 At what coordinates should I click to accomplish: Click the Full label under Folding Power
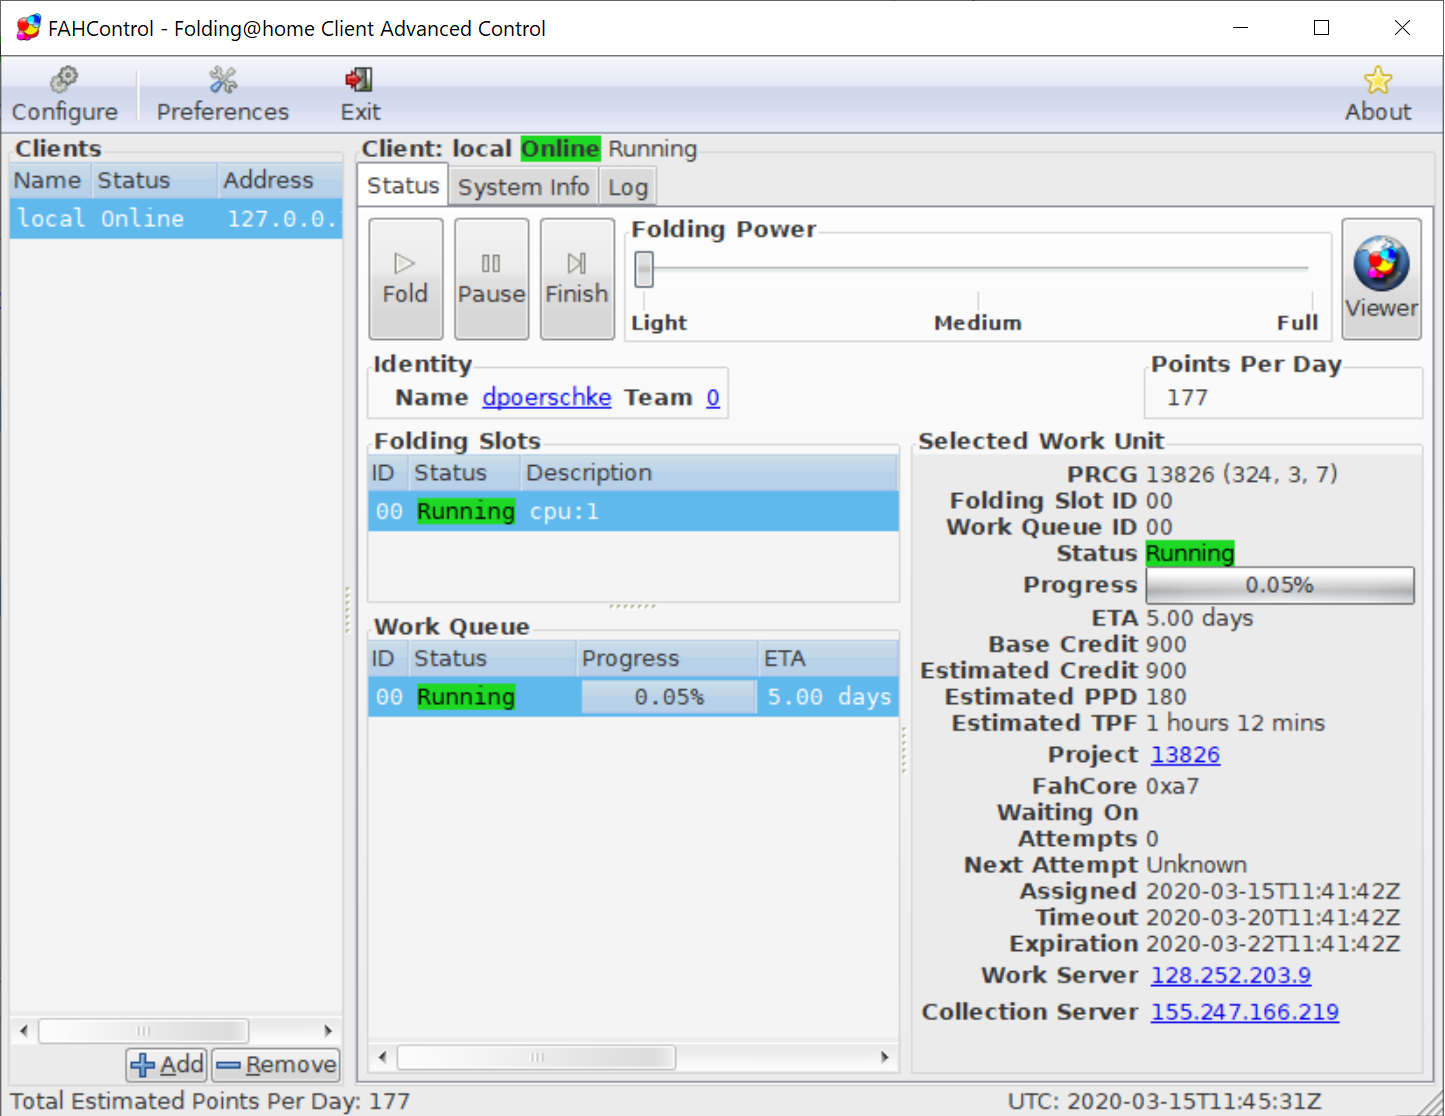tap(1297, 323)
